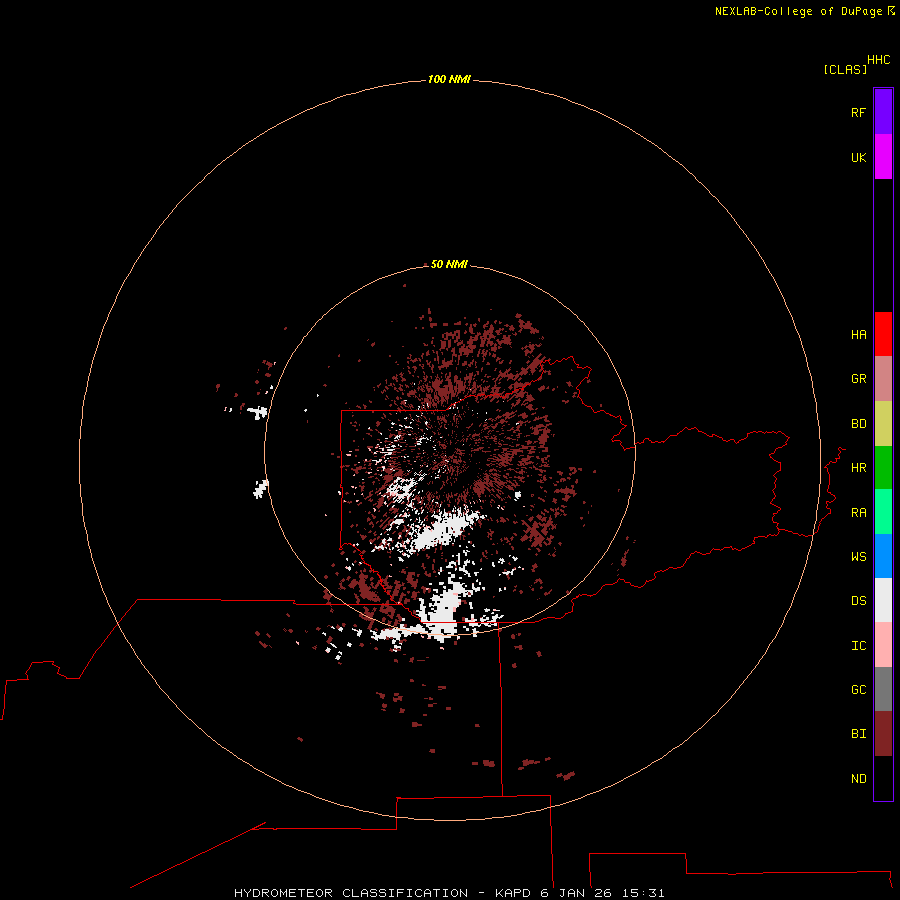Click the KAPD radar station identifier
This screenshot has width=900, height=900.
tap(513, 893)
